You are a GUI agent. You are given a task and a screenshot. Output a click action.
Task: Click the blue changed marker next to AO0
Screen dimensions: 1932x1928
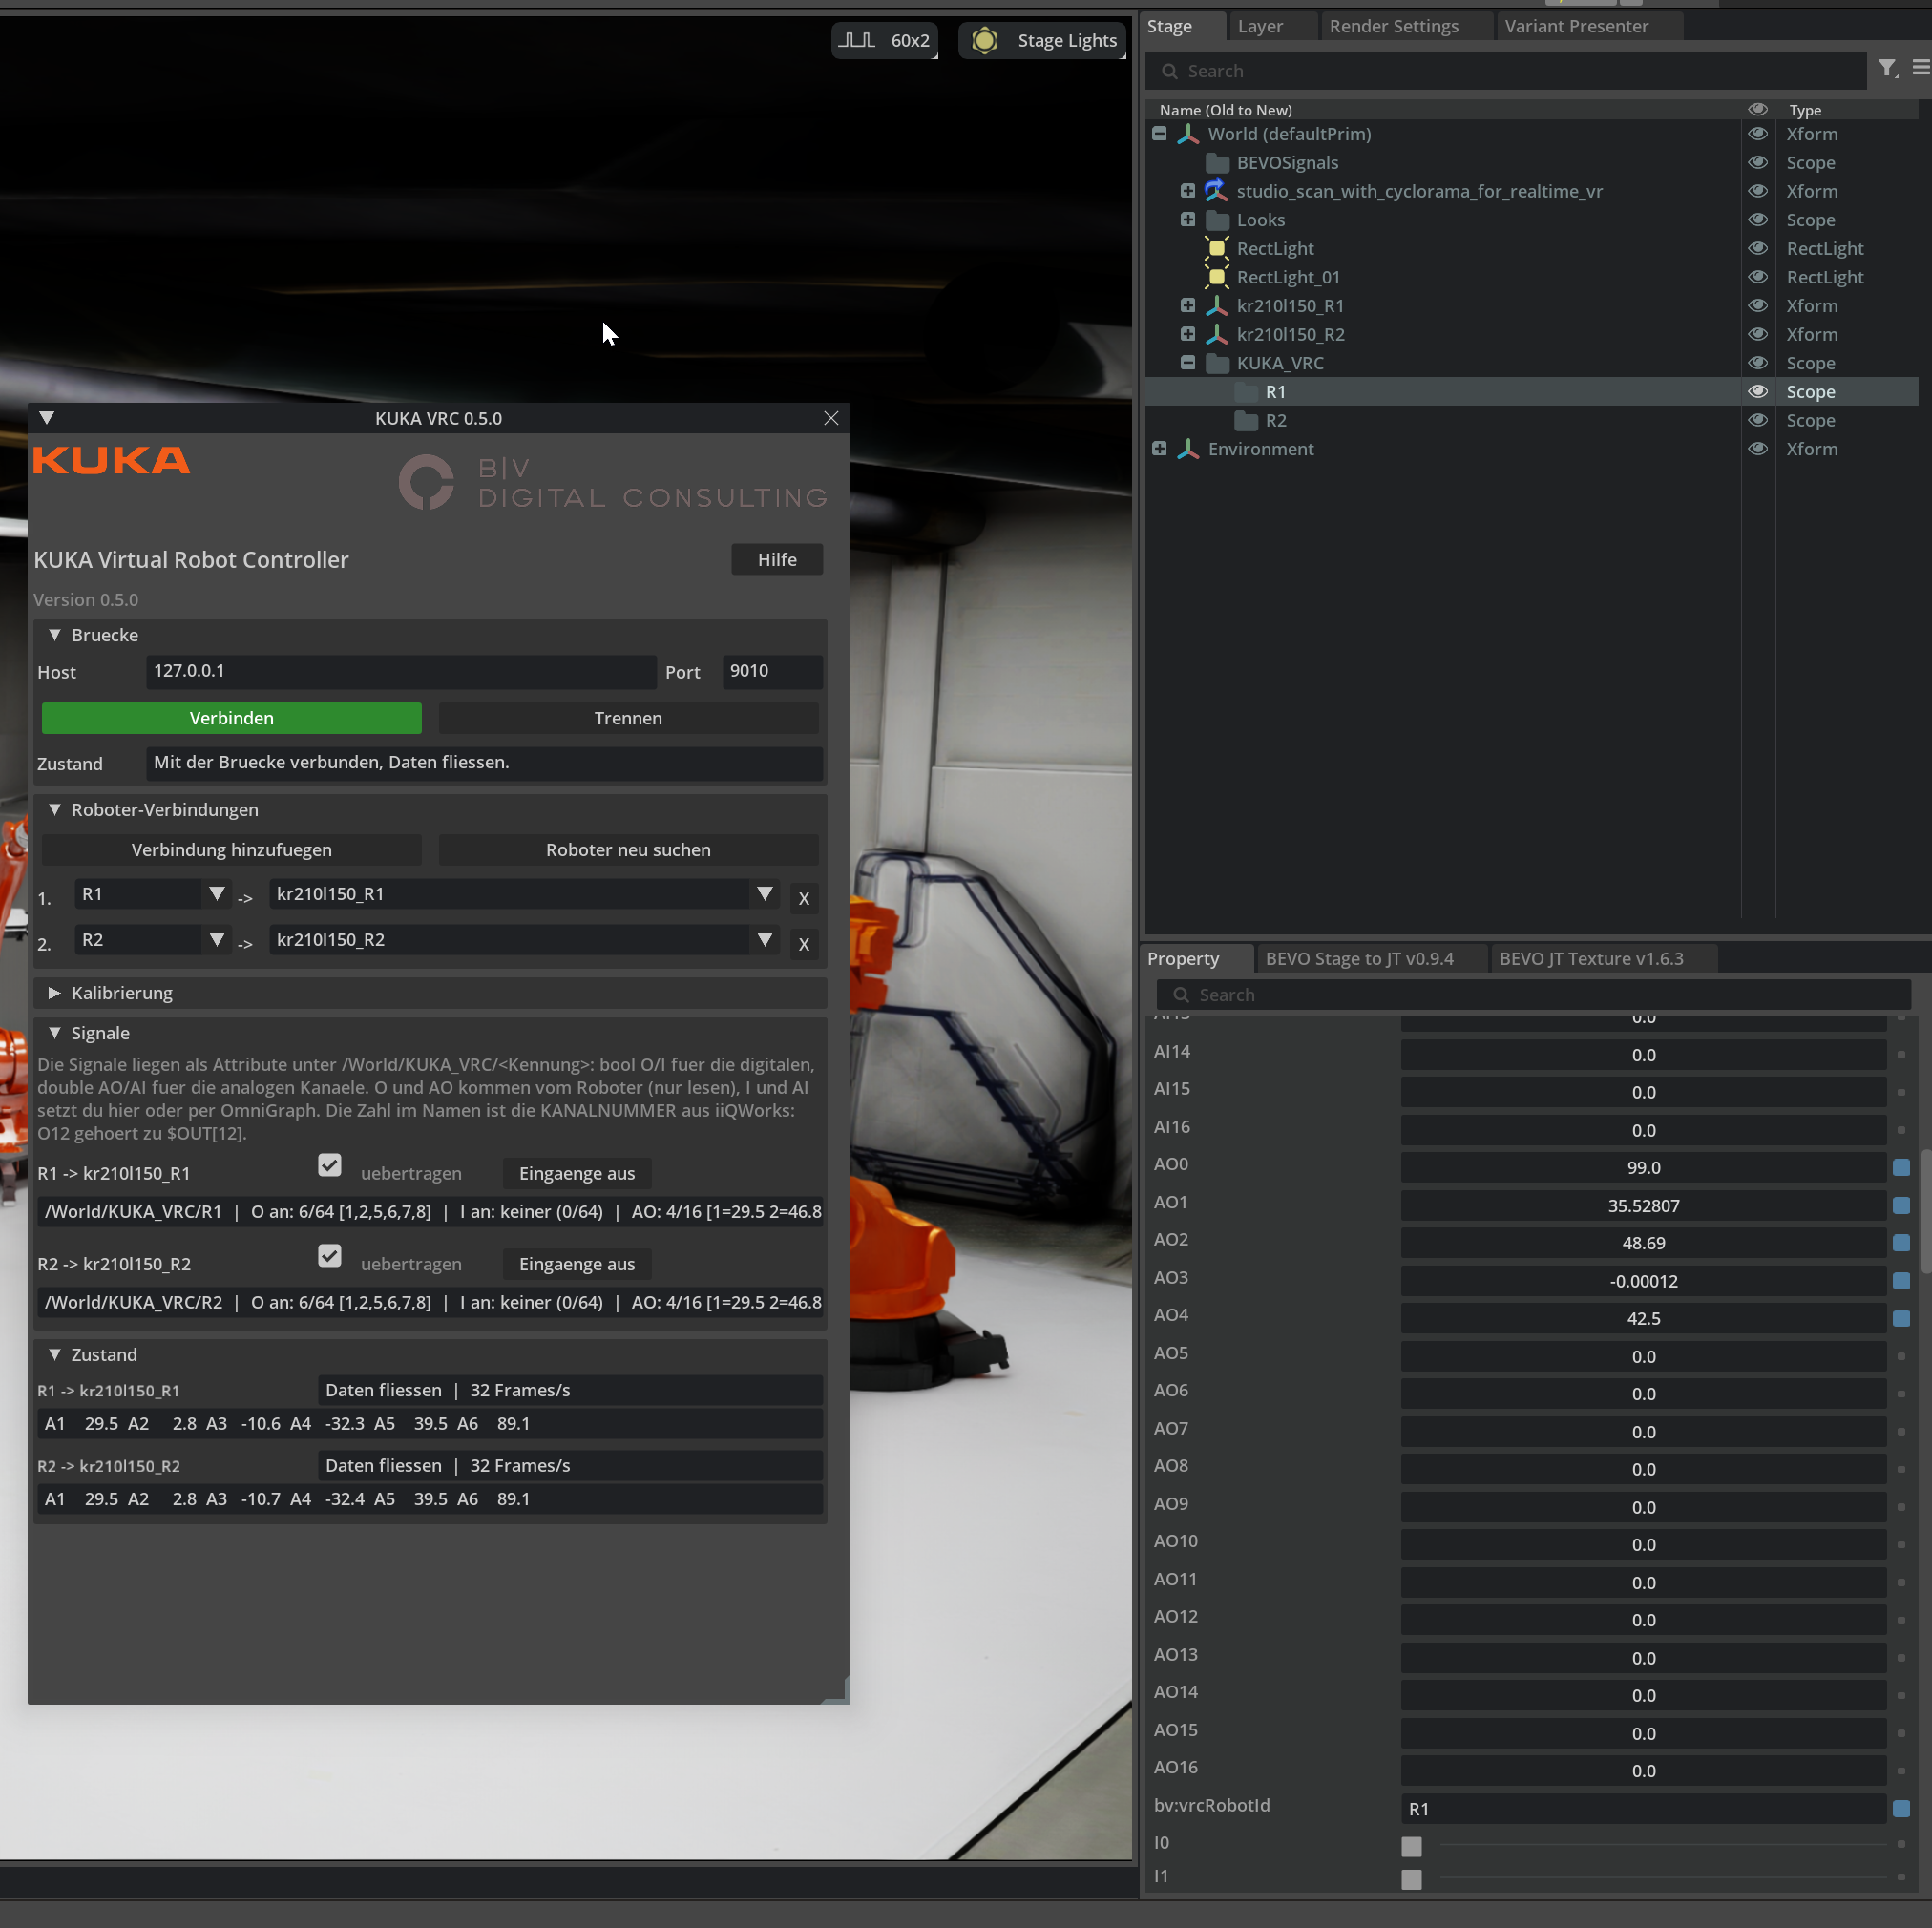point(1901,1167)
